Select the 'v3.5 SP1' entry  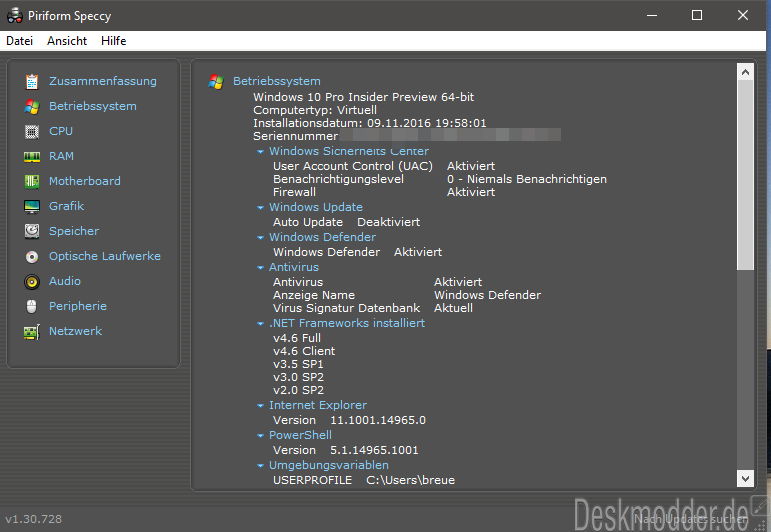click(298, 364)
